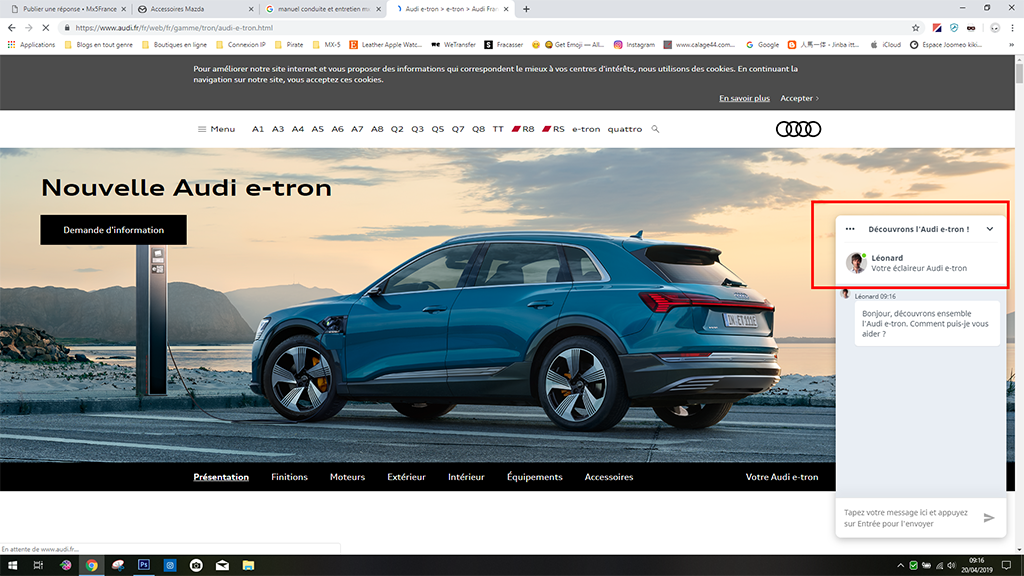The height and width of the screenshot is (576, 1024).
Task: Open the Google bookmark
Action: 763,45
